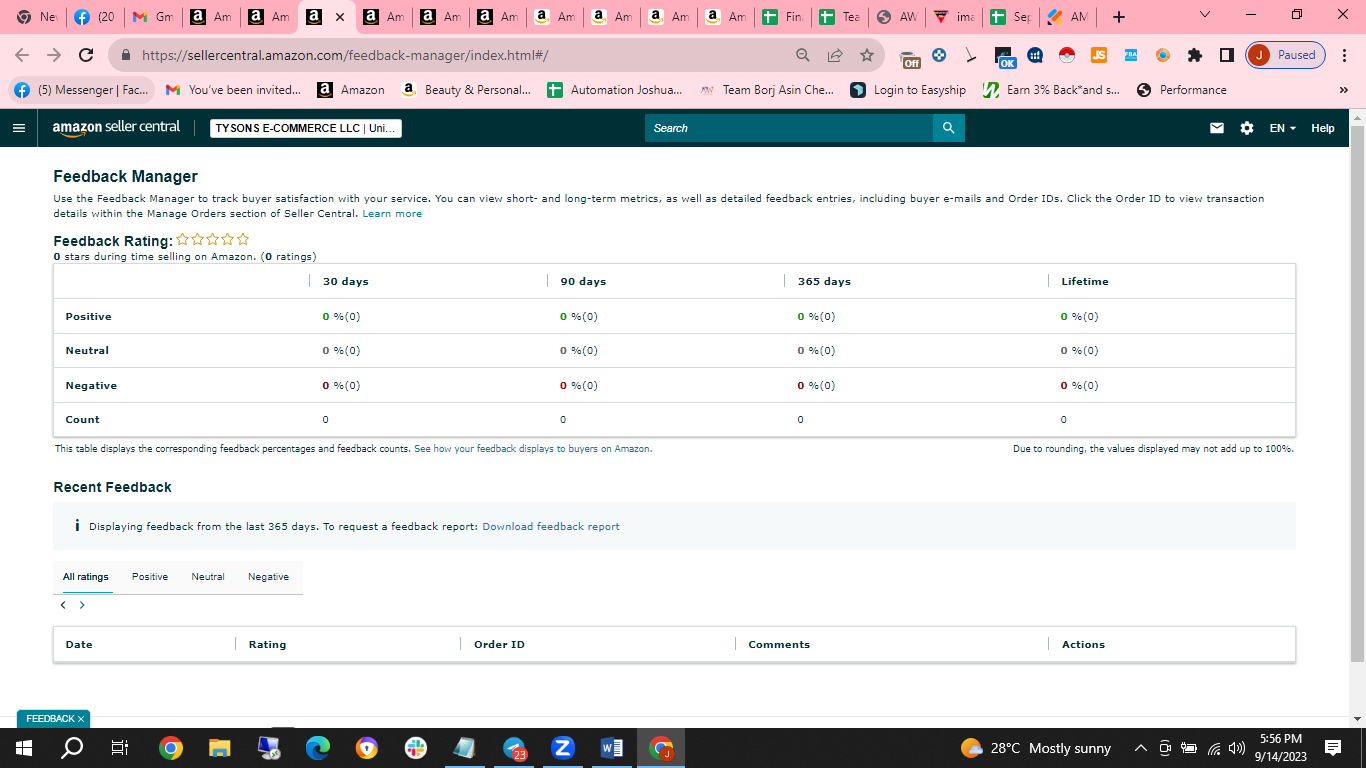This screenshot has width=1366, height=768.
Task: Open the mail messages icon
Action: (x=1217, y=128)
